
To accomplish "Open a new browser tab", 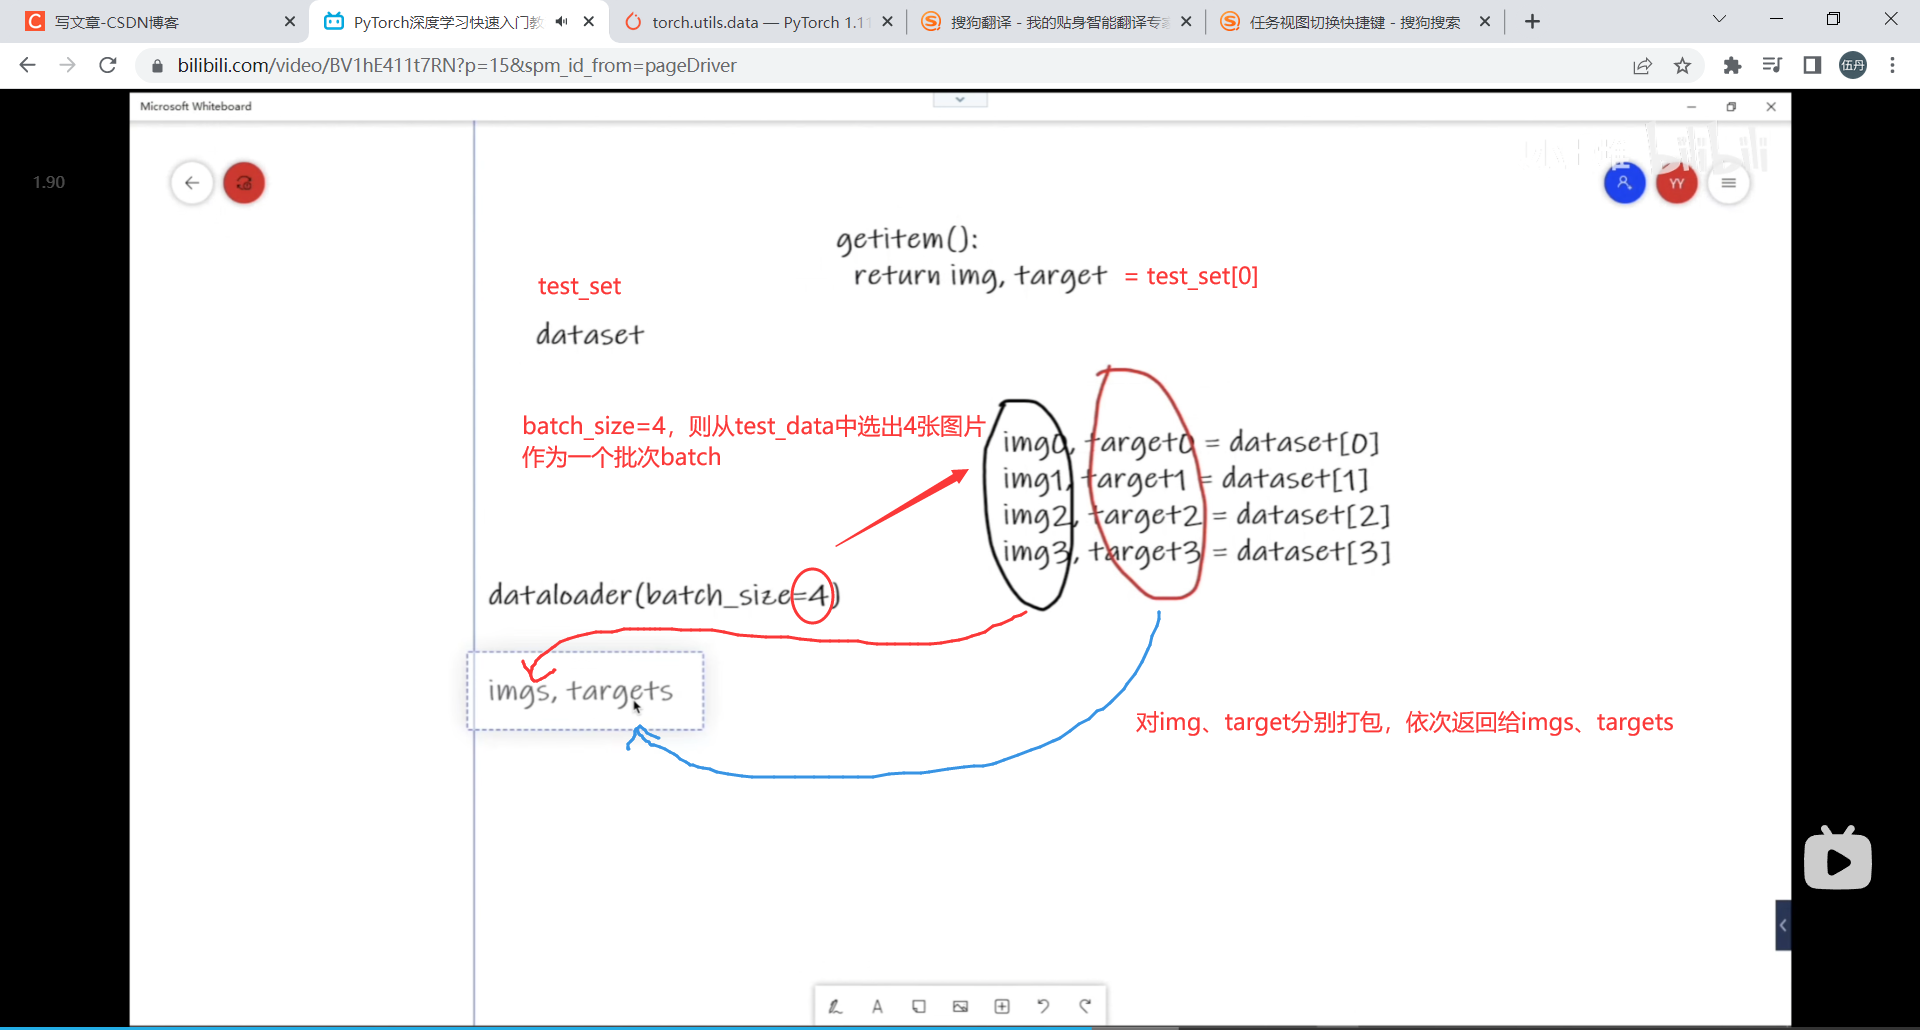I will click(1532, 21).
